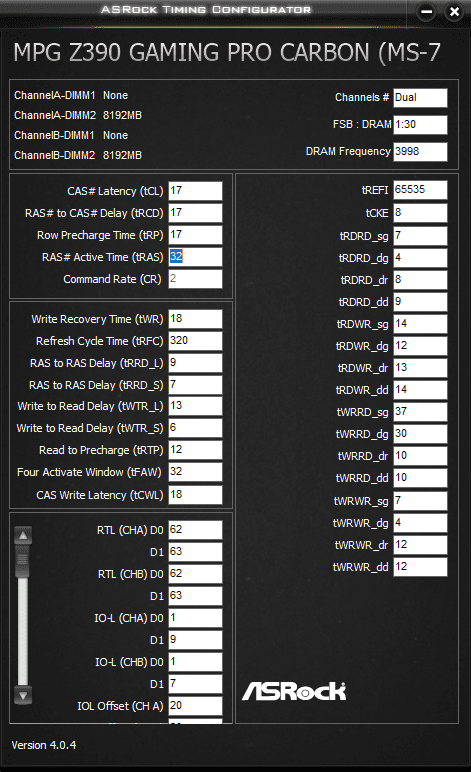The width and height of the screenshot is (471, 772).
Task: Click the tCKE value field
Action: pyautogui.click(x=420, y=213)
